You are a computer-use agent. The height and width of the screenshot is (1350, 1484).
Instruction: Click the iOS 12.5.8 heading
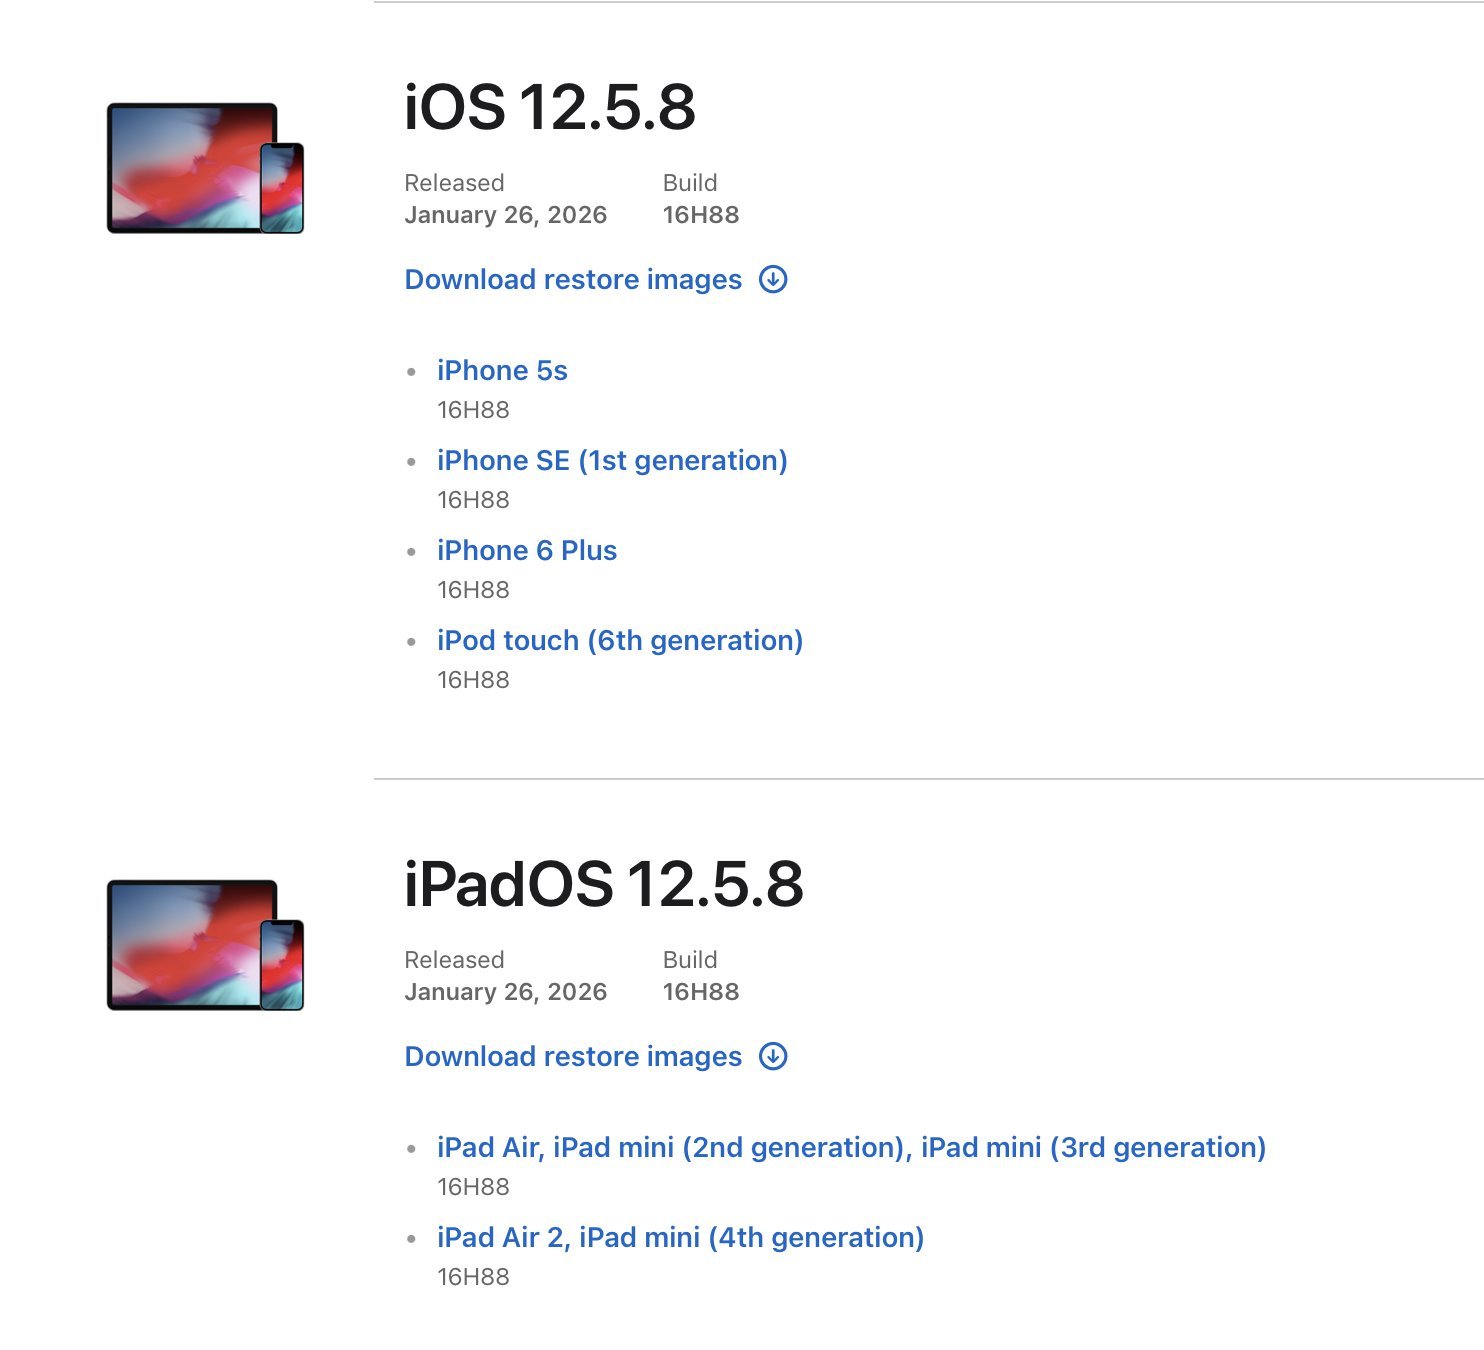tap(549, 107)
